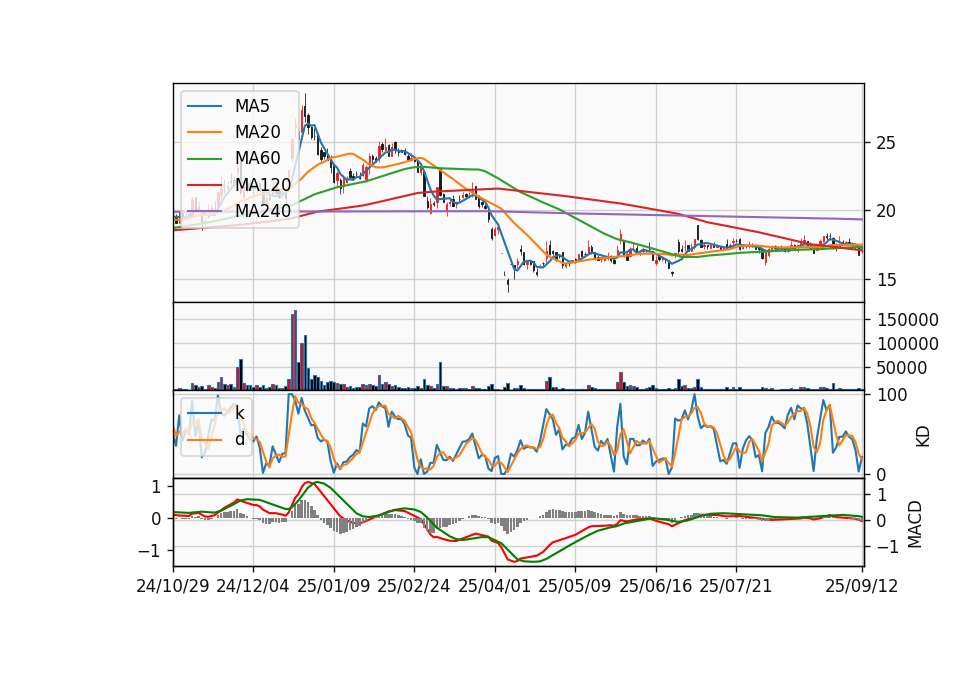The image size is (960, 690).
Task: Click the MA120 legend label
Action: (x=263, y=184)
